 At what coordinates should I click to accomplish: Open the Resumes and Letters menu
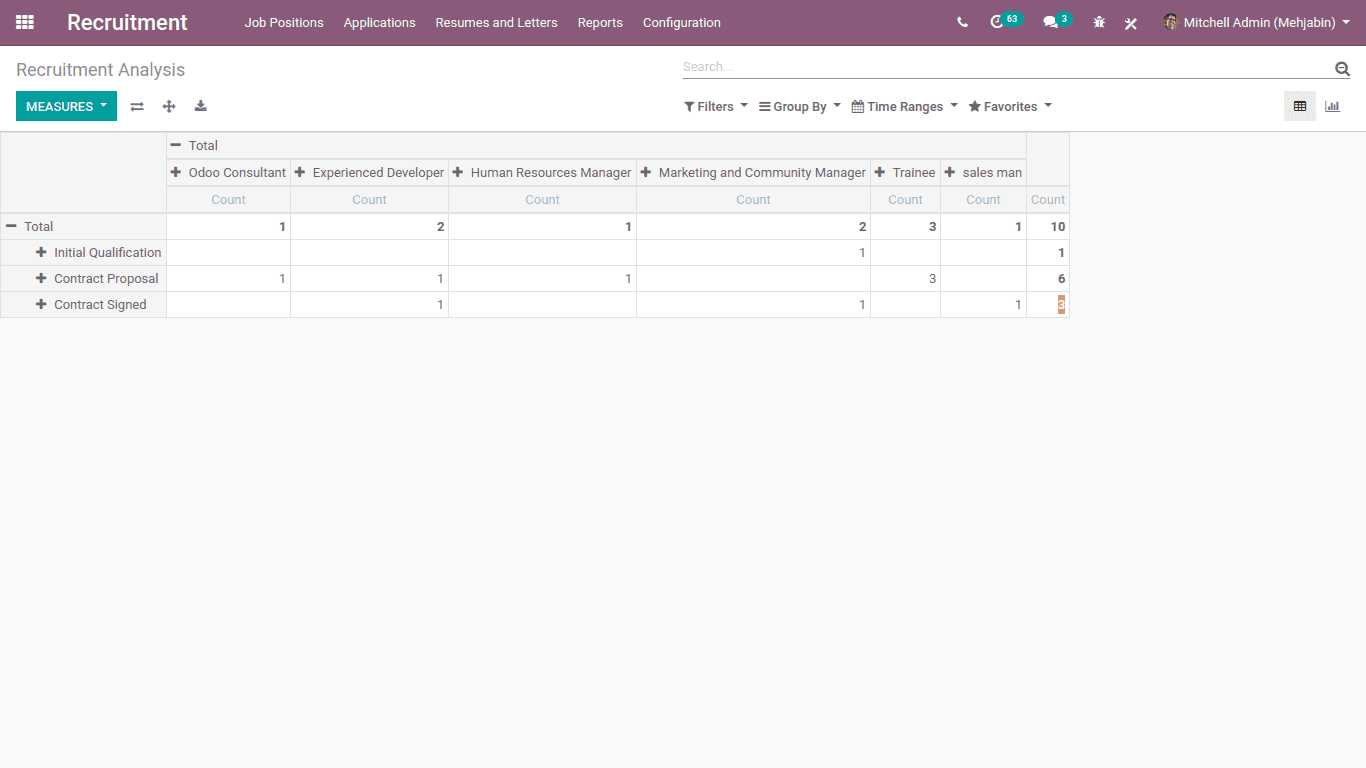point(496,22)
